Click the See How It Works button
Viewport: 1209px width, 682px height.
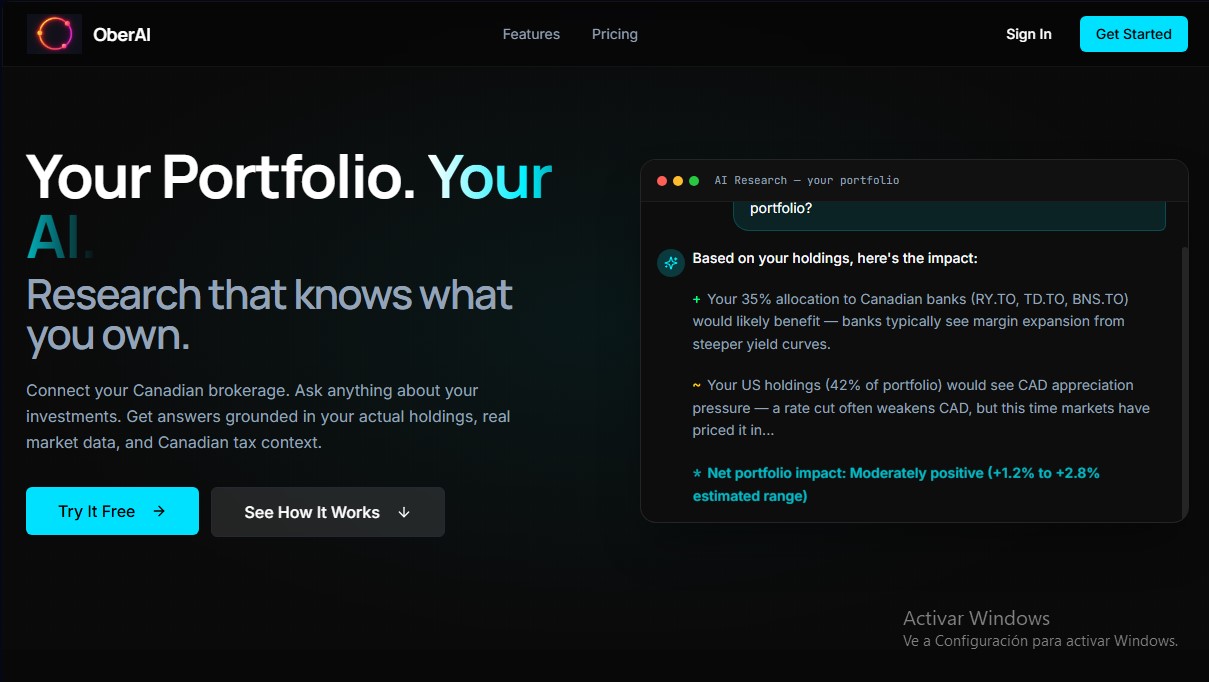(x=328, y=512)
